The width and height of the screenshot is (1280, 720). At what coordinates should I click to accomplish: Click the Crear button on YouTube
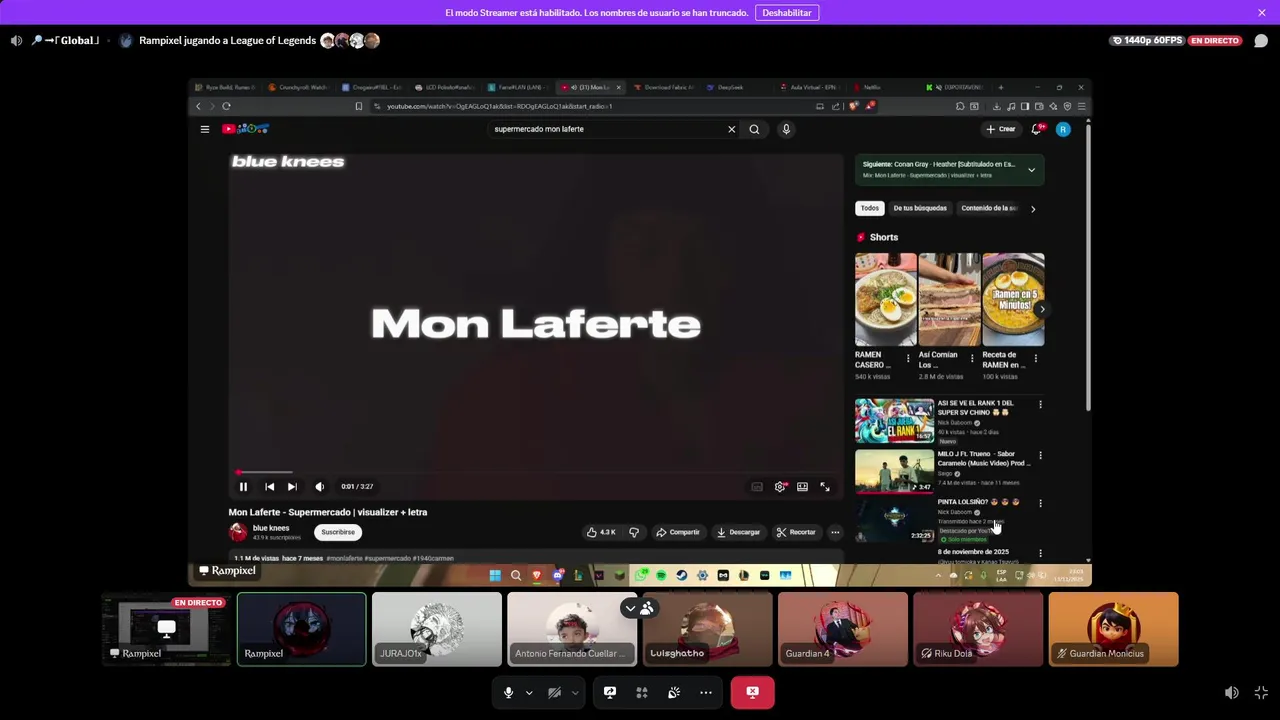pos(1001,129)
